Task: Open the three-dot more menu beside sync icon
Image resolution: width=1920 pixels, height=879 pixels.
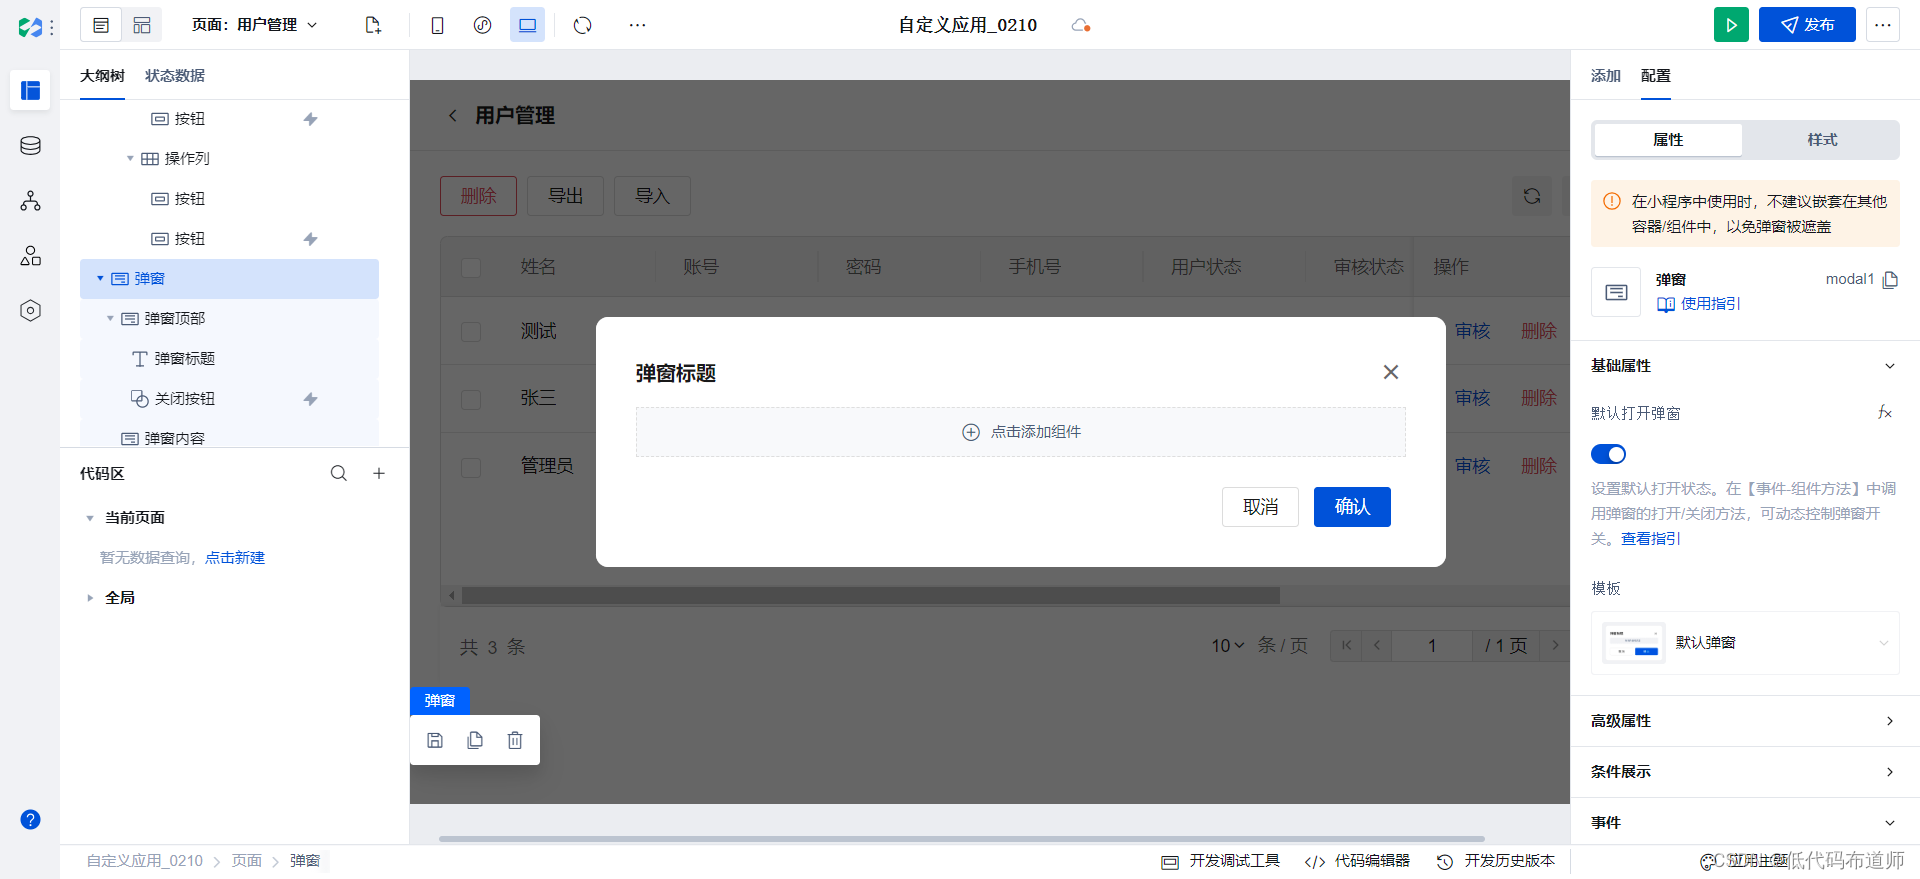Action: click(x=637, y=25)
